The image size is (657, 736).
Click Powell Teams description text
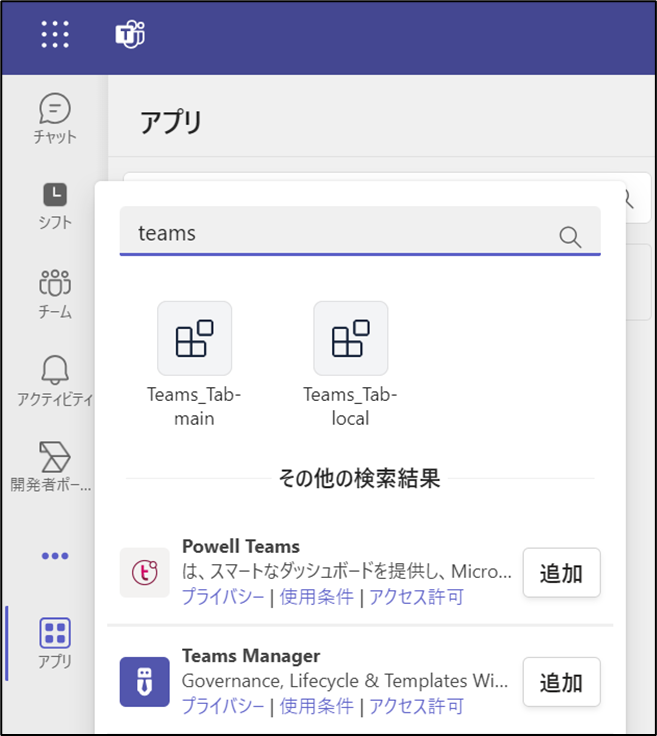tap(347, 571)
